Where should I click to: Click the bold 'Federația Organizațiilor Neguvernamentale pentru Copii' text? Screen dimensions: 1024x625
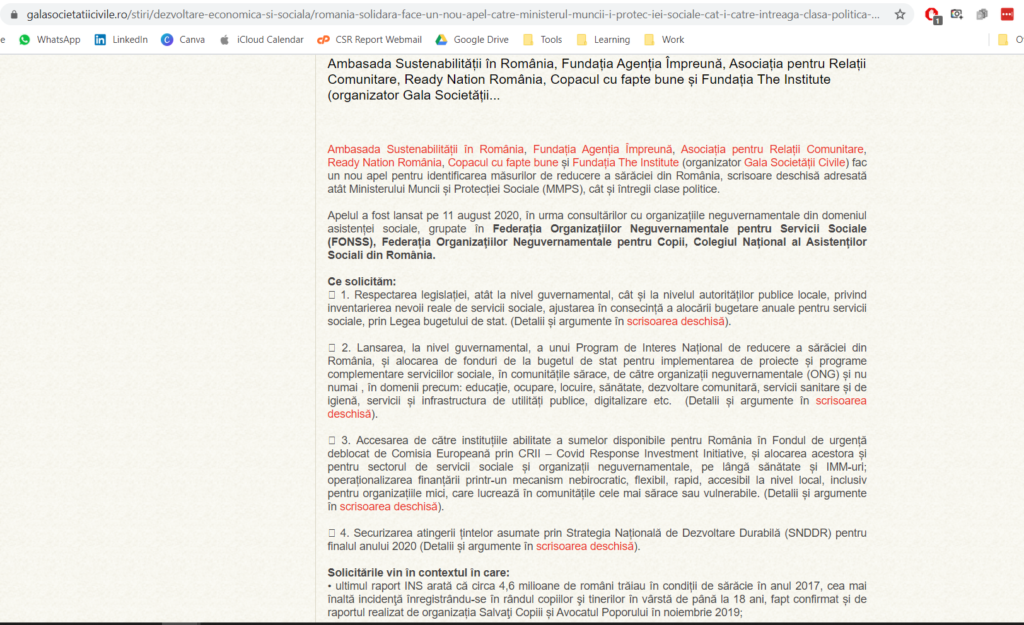[534, 242]
